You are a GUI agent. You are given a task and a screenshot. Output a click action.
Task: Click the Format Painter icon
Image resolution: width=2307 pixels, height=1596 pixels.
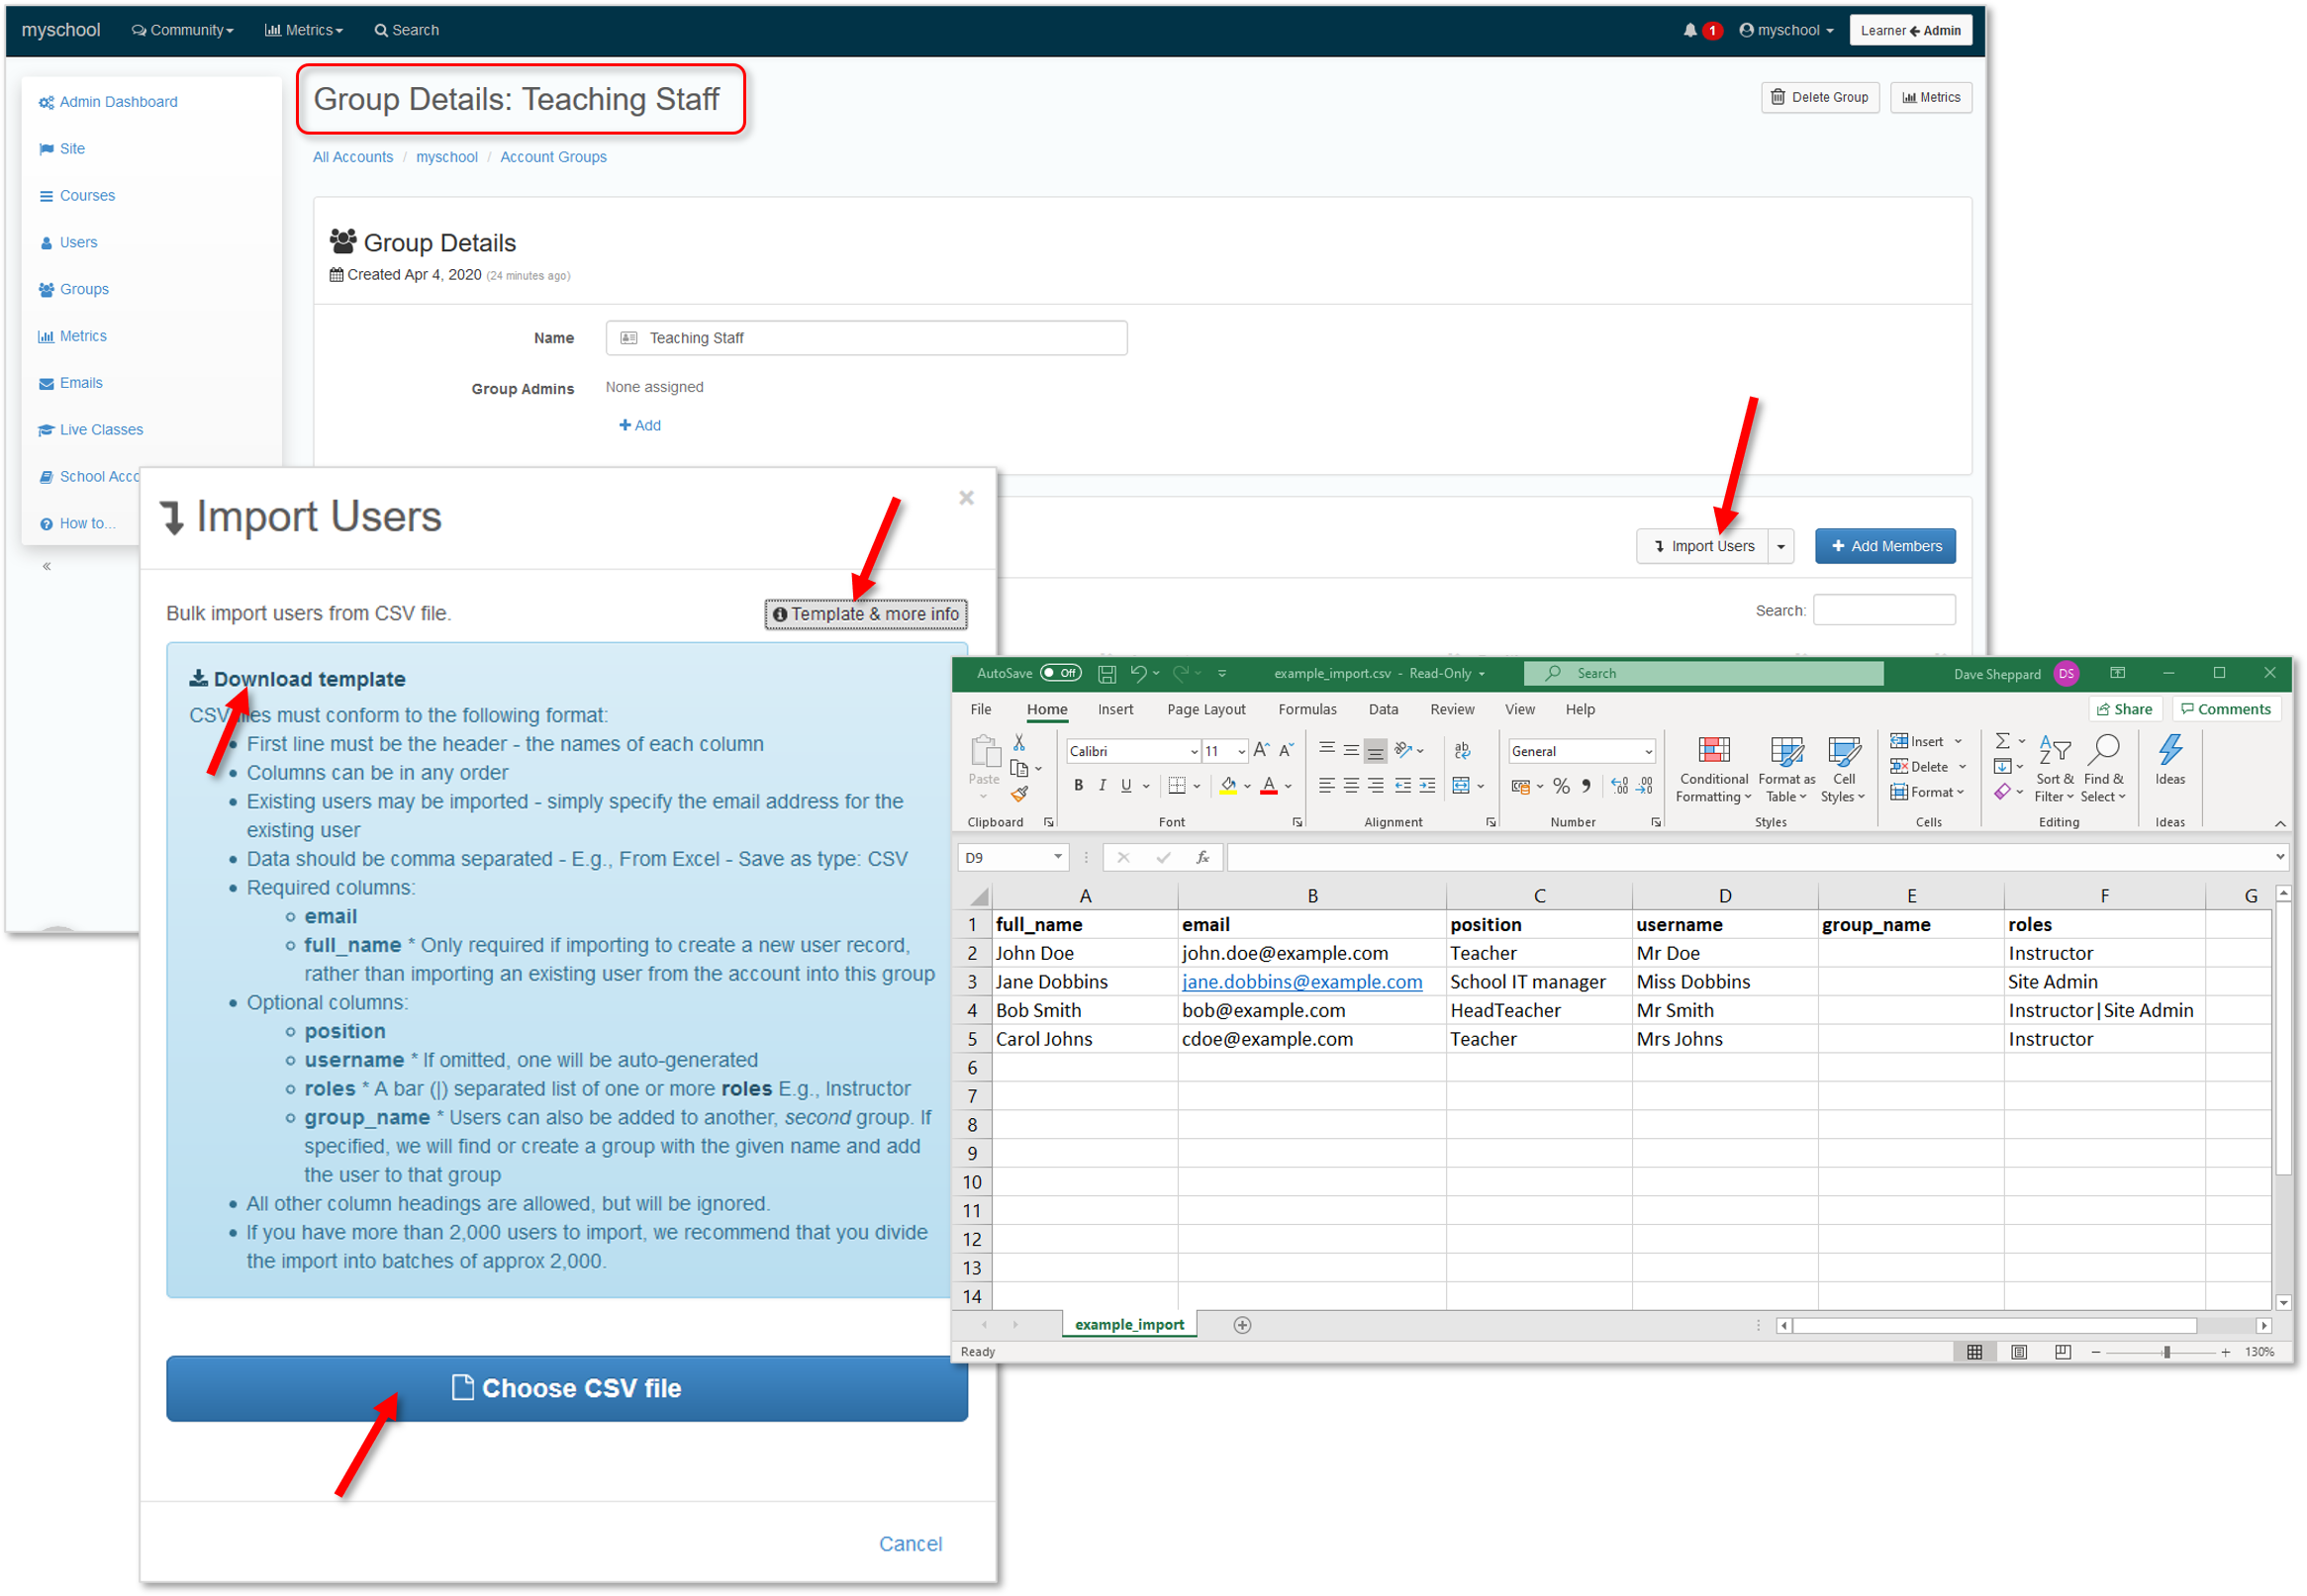coord(1019,794)
